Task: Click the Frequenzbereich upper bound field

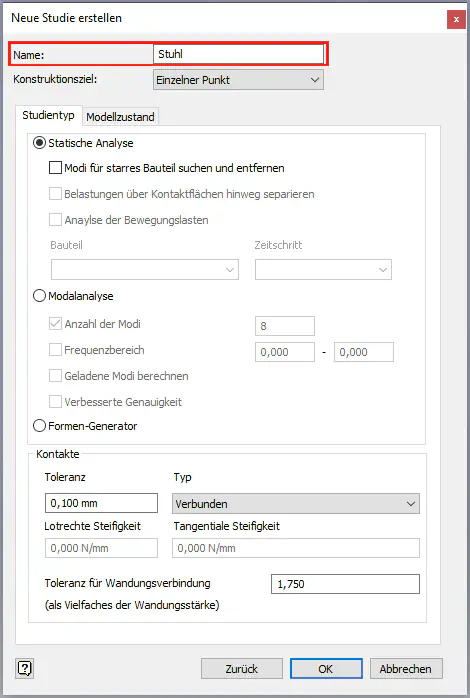Action: pos(364,352)
